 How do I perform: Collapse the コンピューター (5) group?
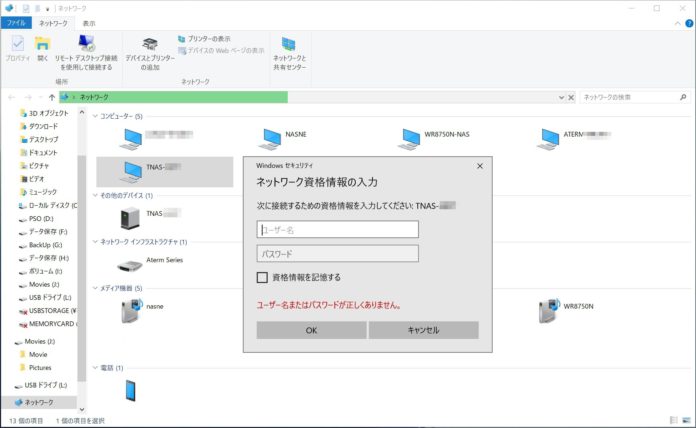point(95,116)
